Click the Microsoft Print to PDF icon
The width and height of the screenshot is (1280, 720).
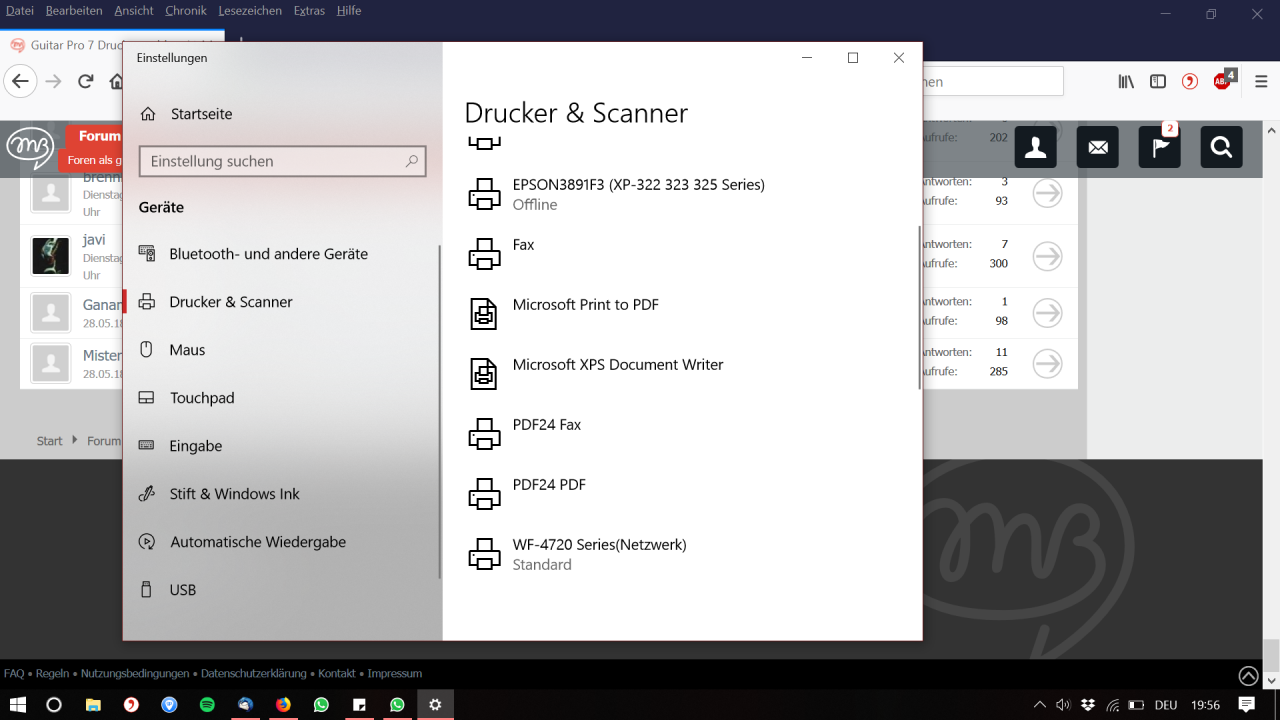484,314
